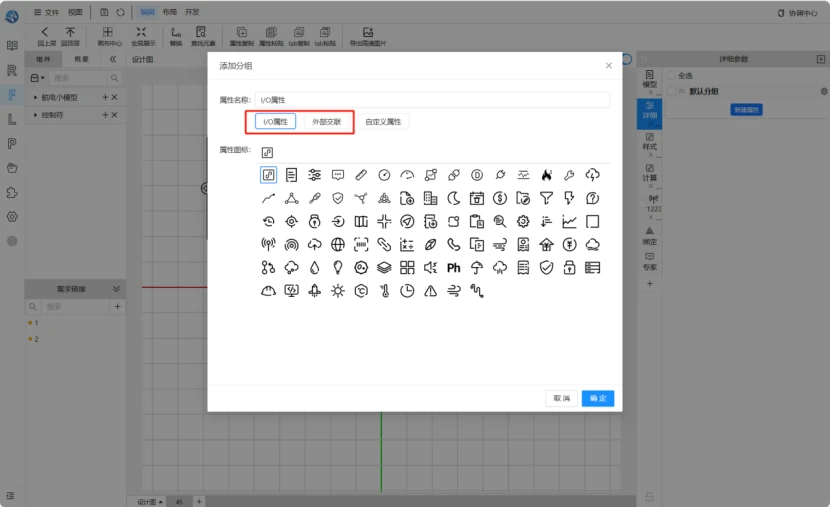
Task: Choose the thermometer icon
Action: coord(384,291)
